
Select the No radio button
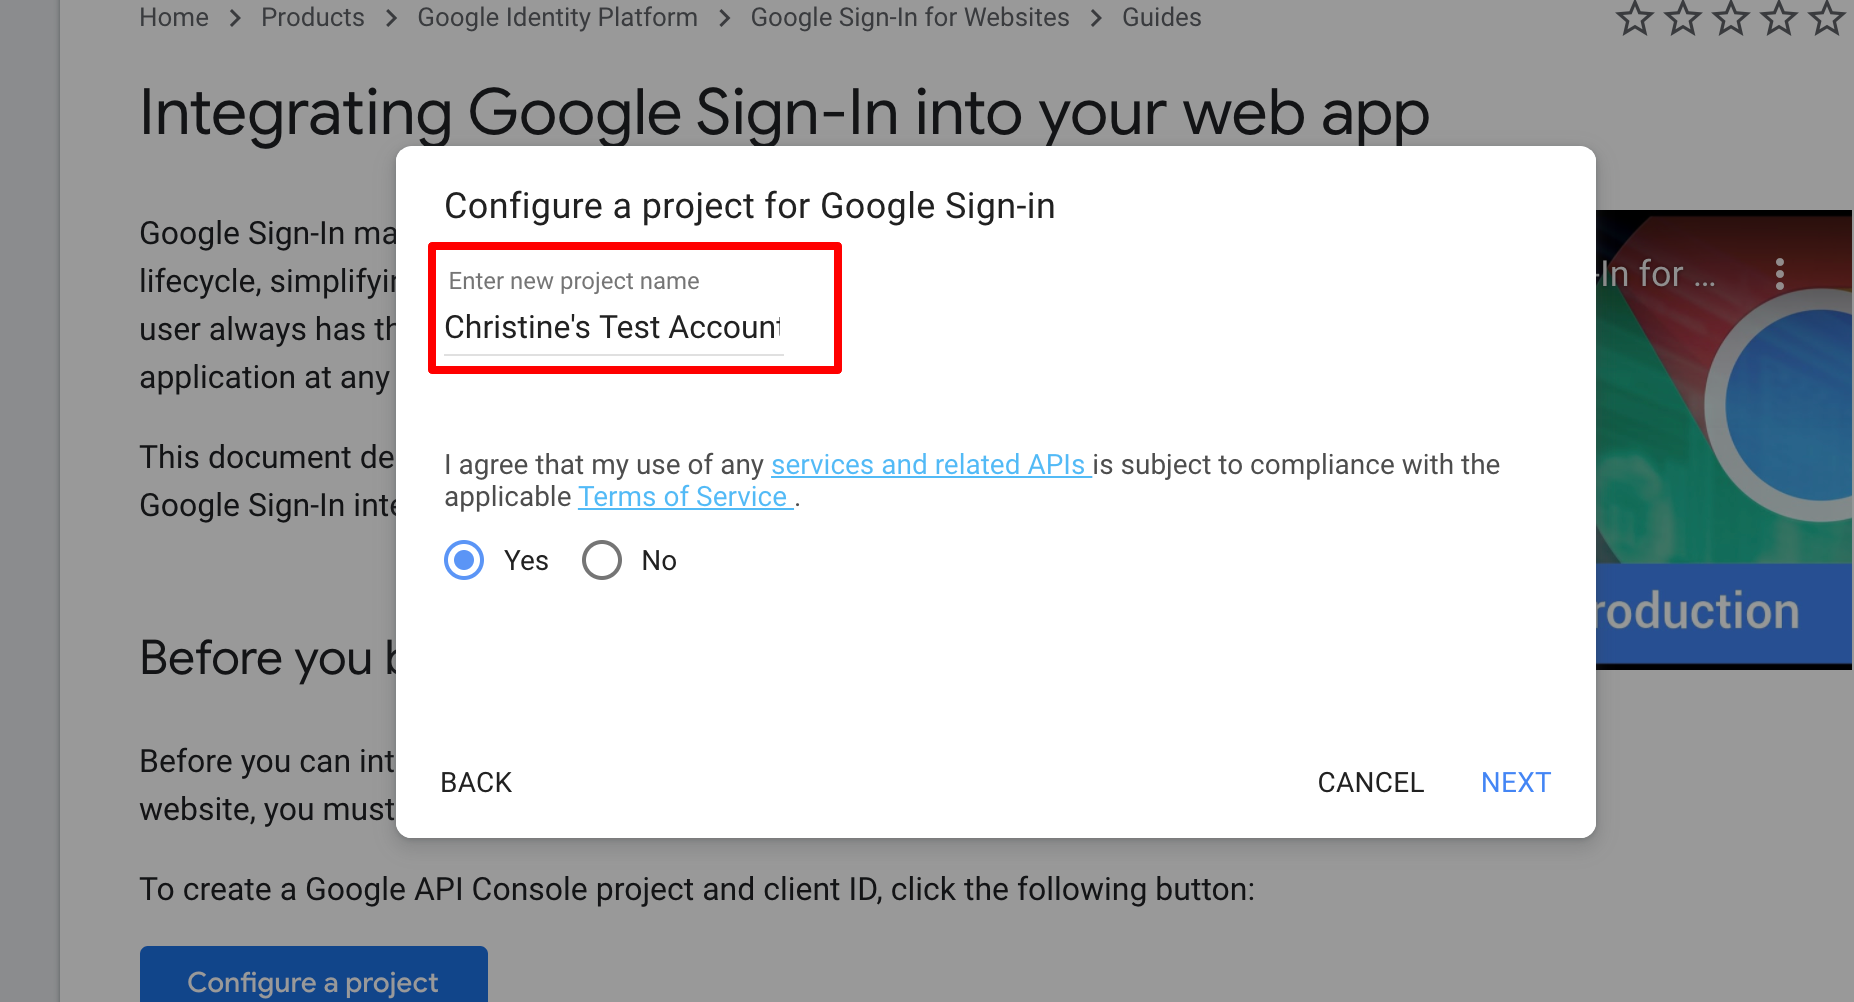(601, 560)
